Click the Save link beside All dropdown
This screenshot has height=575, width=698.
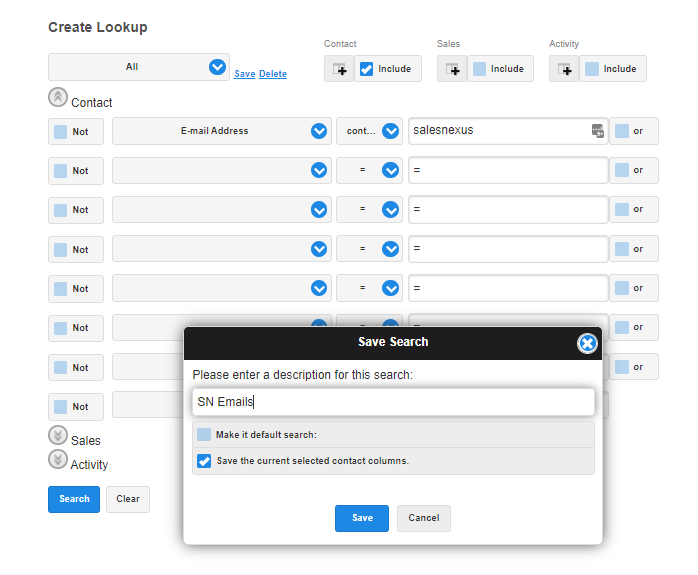click(x=244, y=74)
